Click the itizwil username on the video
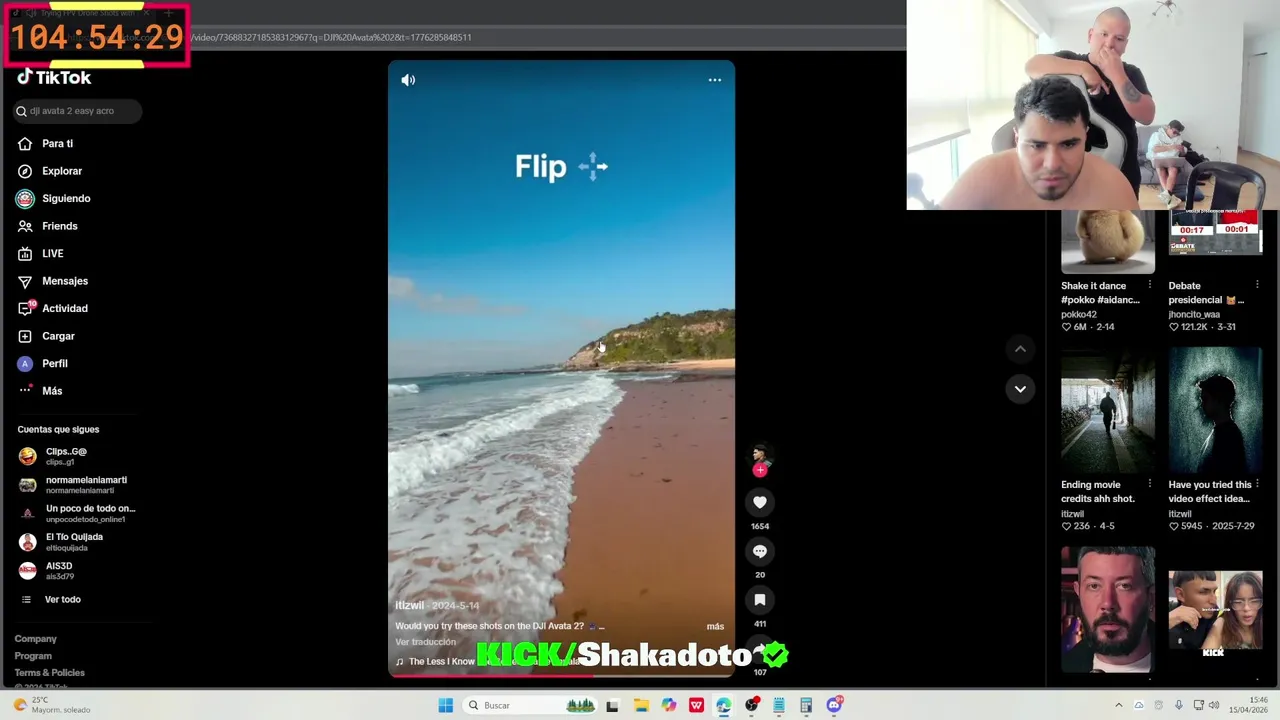 (410, 606)
